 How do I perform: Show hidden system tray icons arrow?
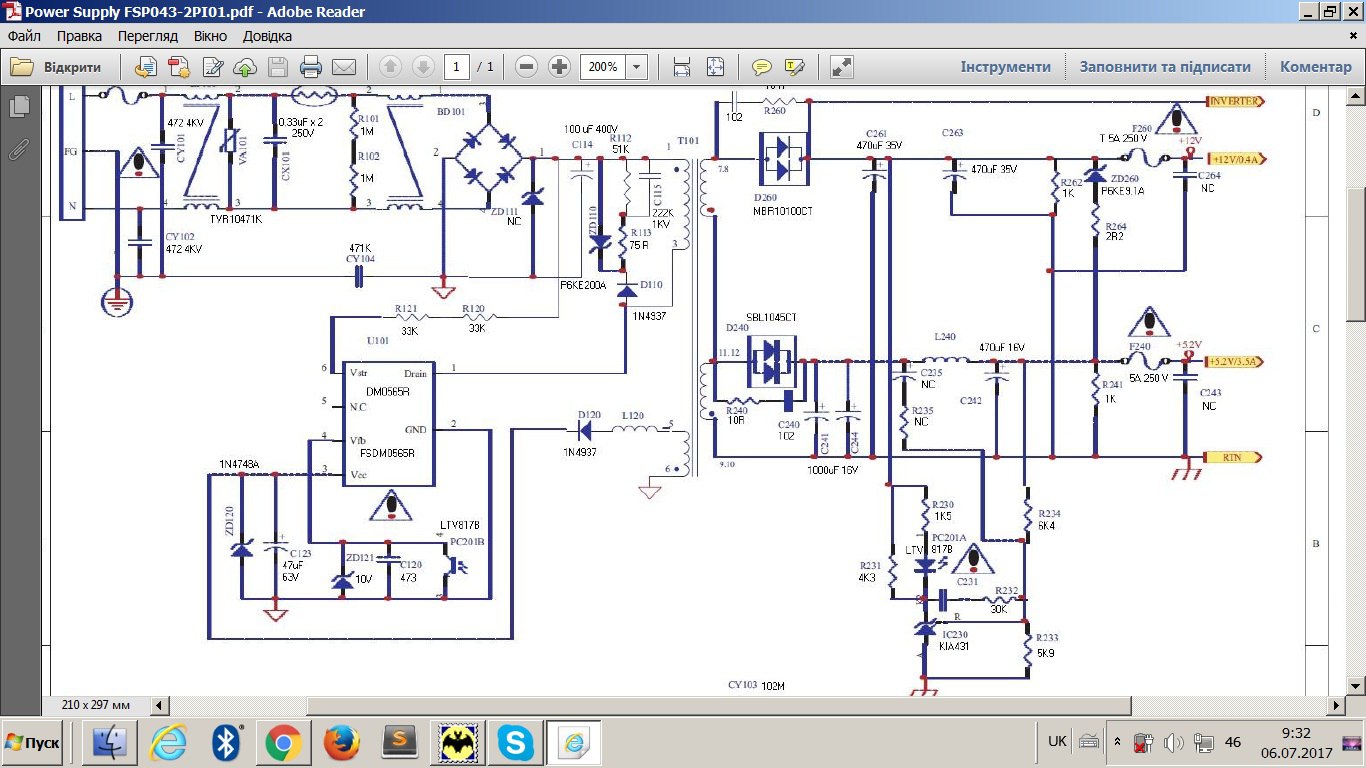pyautogui.click(x=1117, y=743)
